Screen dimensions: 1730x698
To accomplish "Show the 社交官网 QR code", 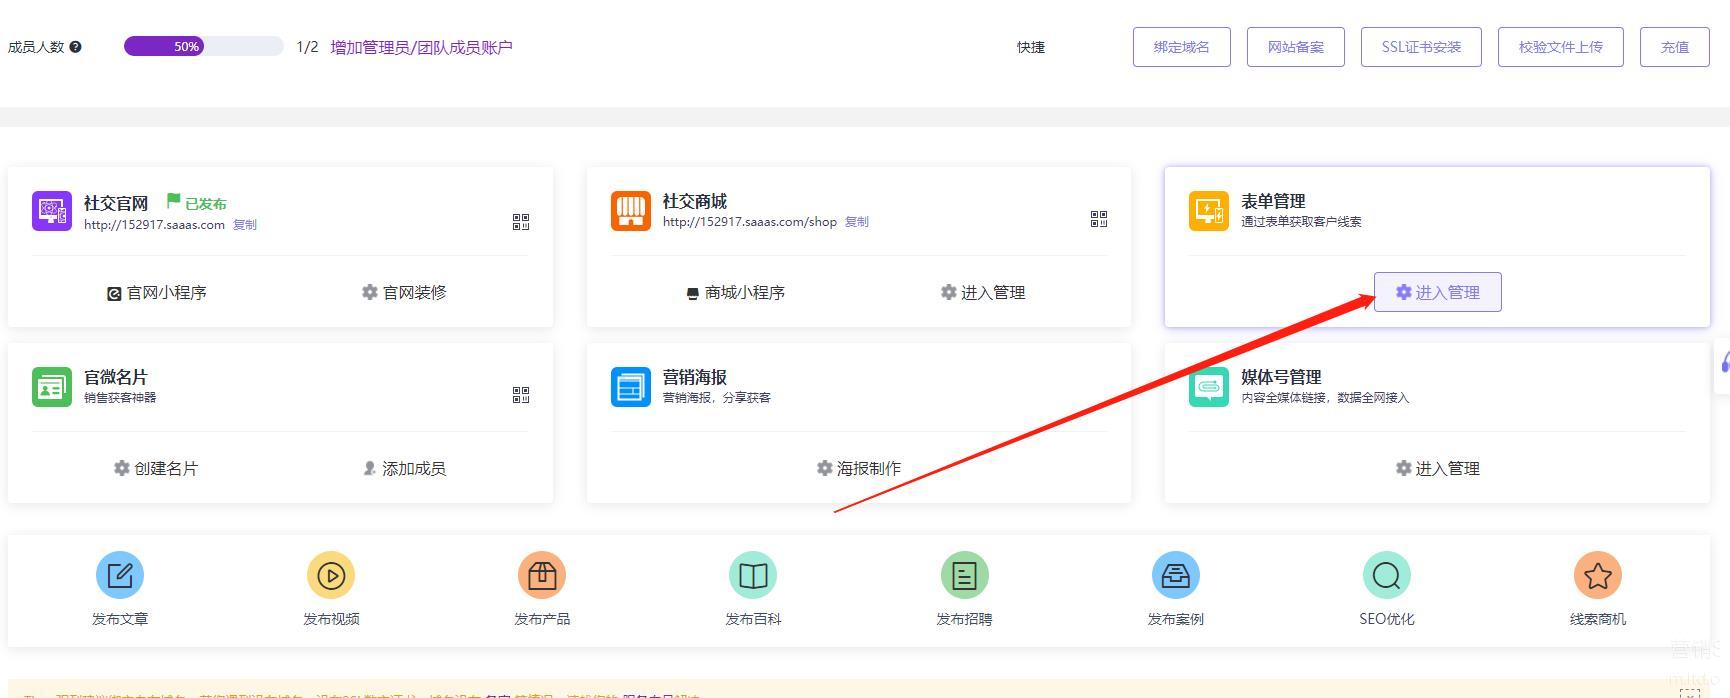I will [x=521, y=222].
